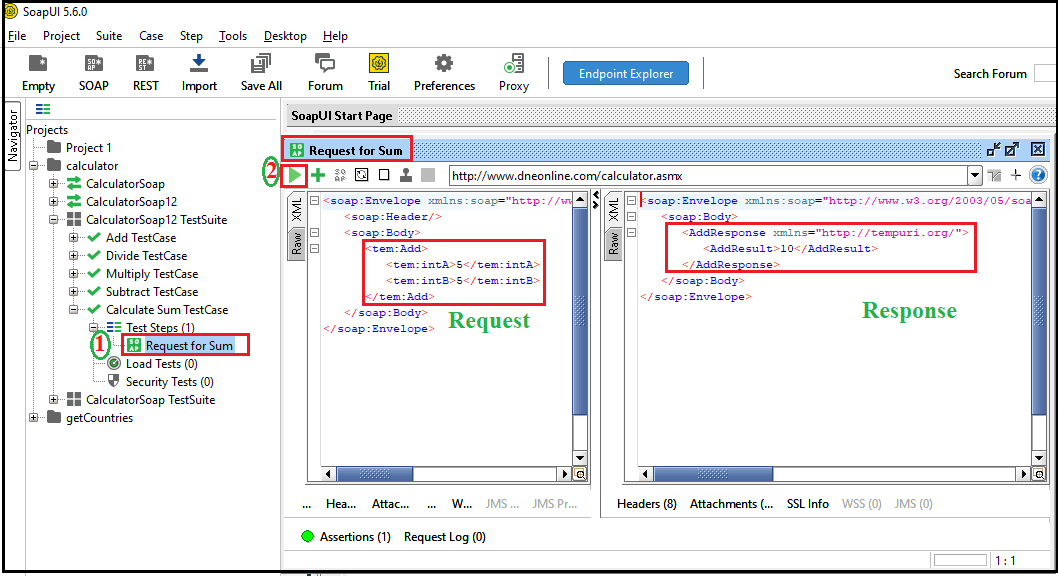The height and width of the screenshot is (576, 1058).
Task: Submit the request with the green play icon
Action: (x=295, y=175)
